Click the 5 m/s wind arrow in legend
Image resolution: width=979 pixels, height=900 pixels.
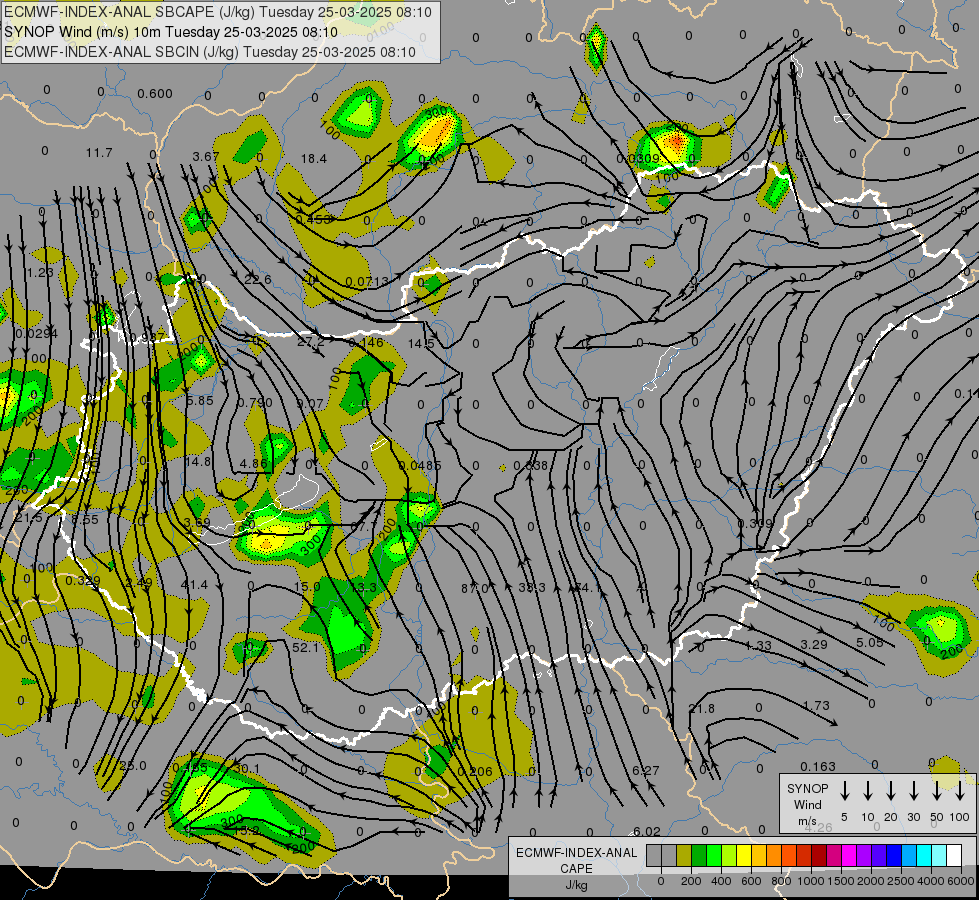[x=845, y=791]
